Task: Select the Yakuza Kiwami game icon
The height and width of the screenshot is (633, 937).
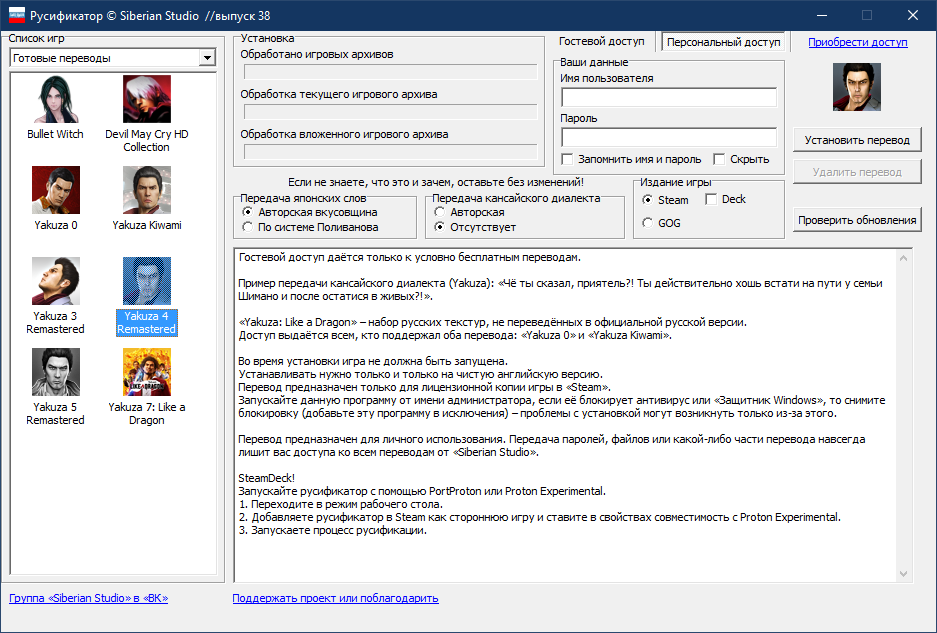Action: (x=146, y=190)
